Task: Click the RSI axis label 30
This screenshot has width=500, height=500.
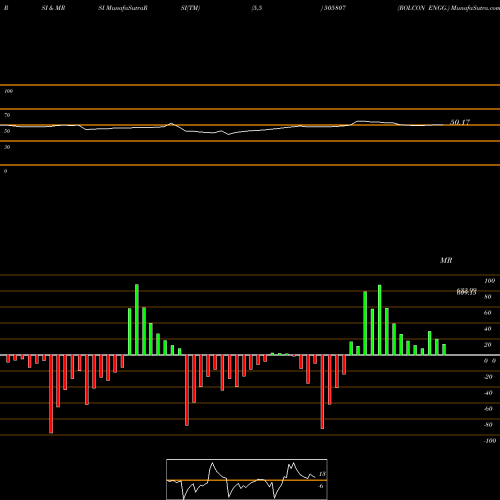Action: (x=7, y=147)
